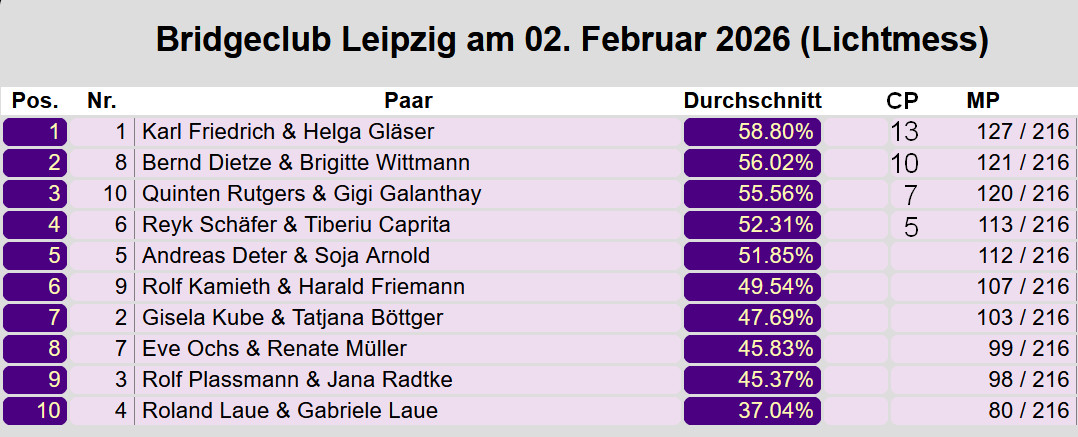Click the 127 / 216 MP score
Viewport: 1078px width, 437px height.
click(x=1023, y=131)
